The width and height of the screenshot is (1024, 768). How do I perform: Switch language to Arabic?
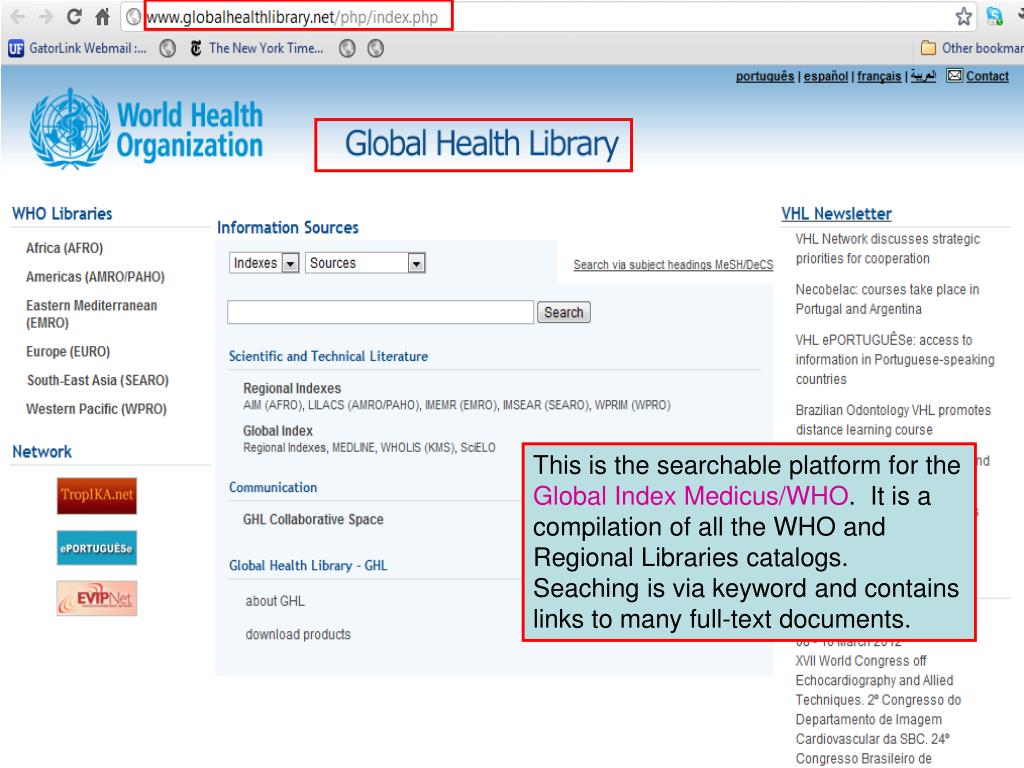click(x=923, y=76)
